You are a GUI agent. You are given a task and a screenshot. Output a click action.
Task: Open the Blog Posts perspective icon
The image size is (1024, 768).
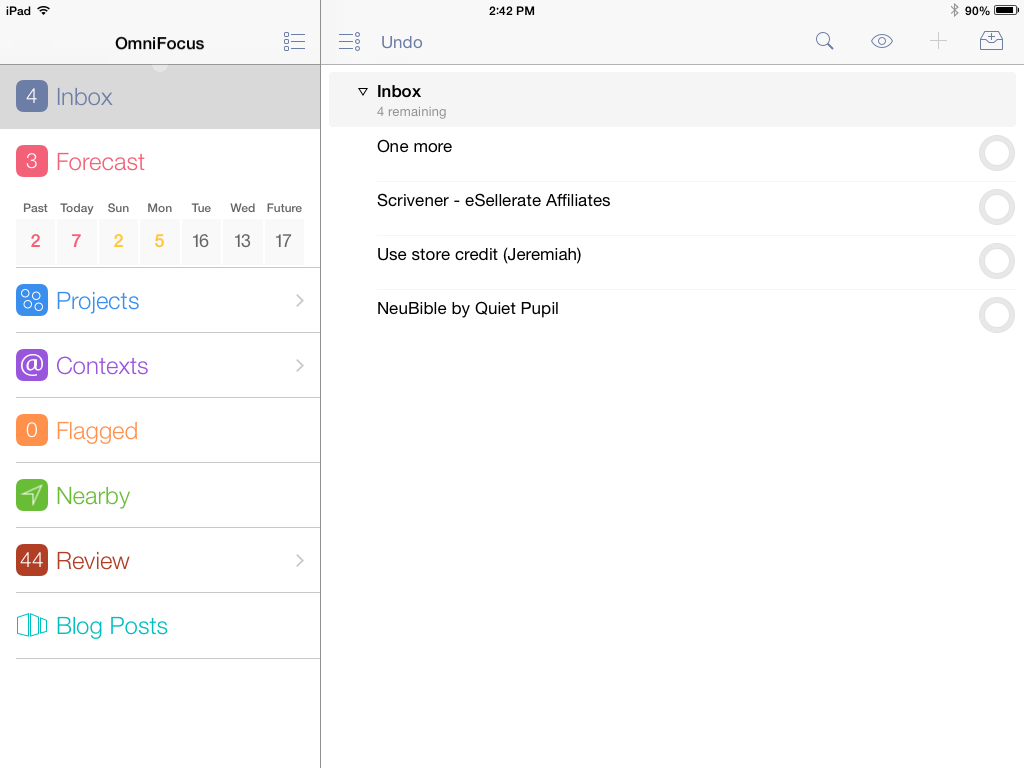(31, 625)
